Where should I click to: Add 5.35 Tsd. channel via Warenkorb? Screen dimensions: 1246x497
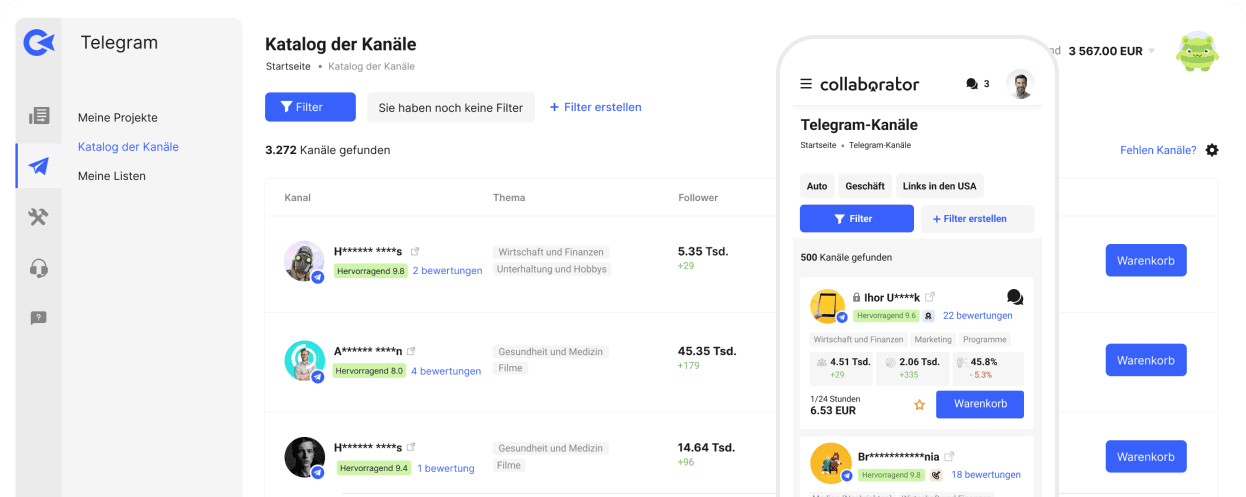pyautogui.click(x=1146, y=260)
